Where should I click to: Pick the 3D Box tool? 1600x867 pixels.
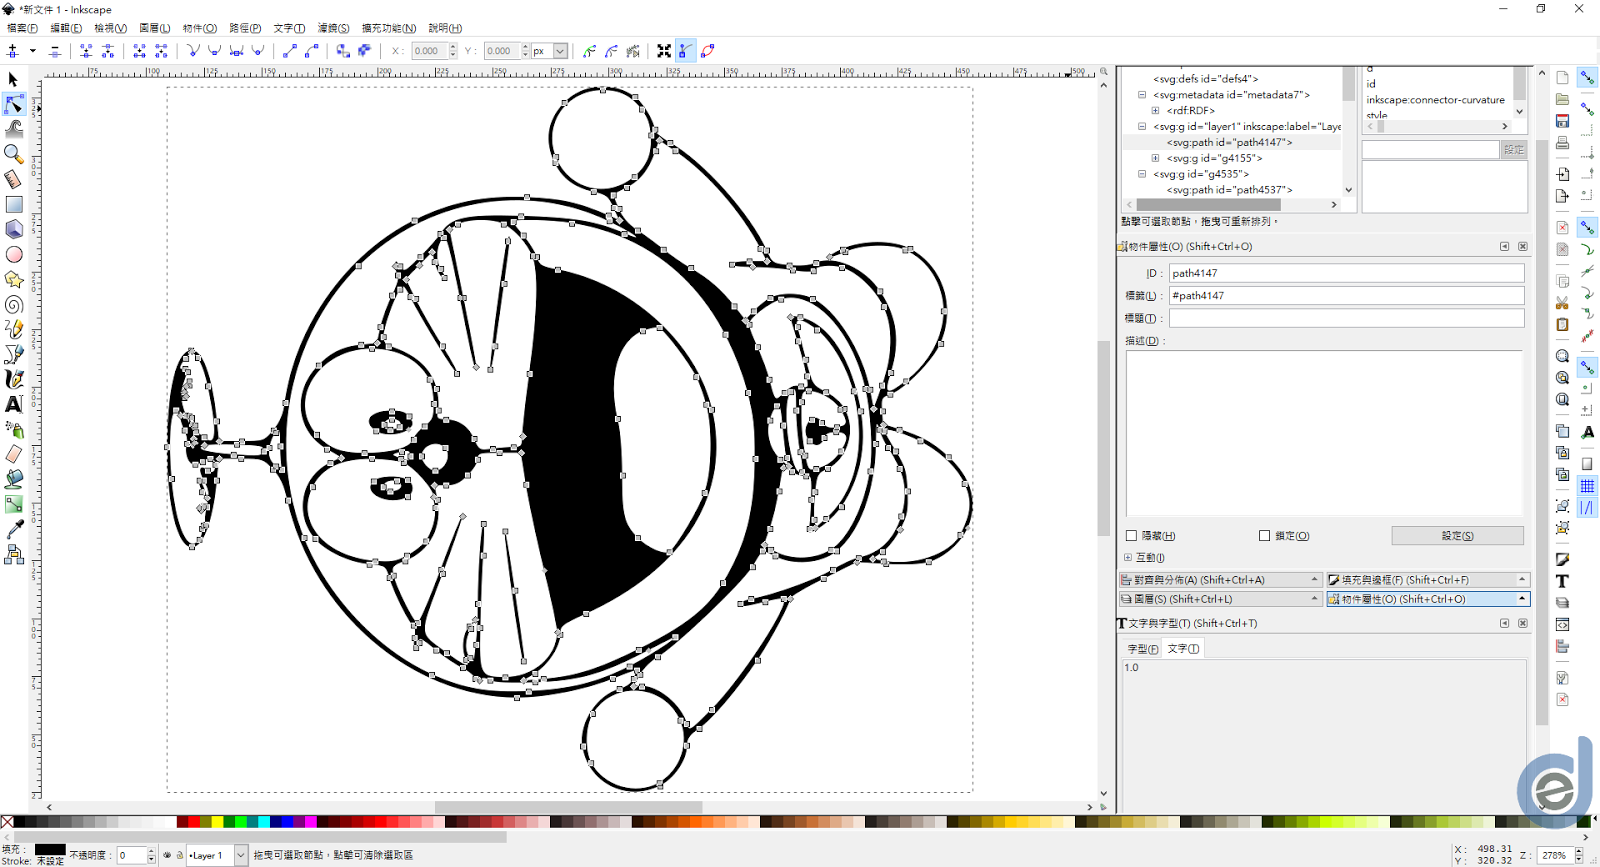pyautogui.click(x=14, y=229)
